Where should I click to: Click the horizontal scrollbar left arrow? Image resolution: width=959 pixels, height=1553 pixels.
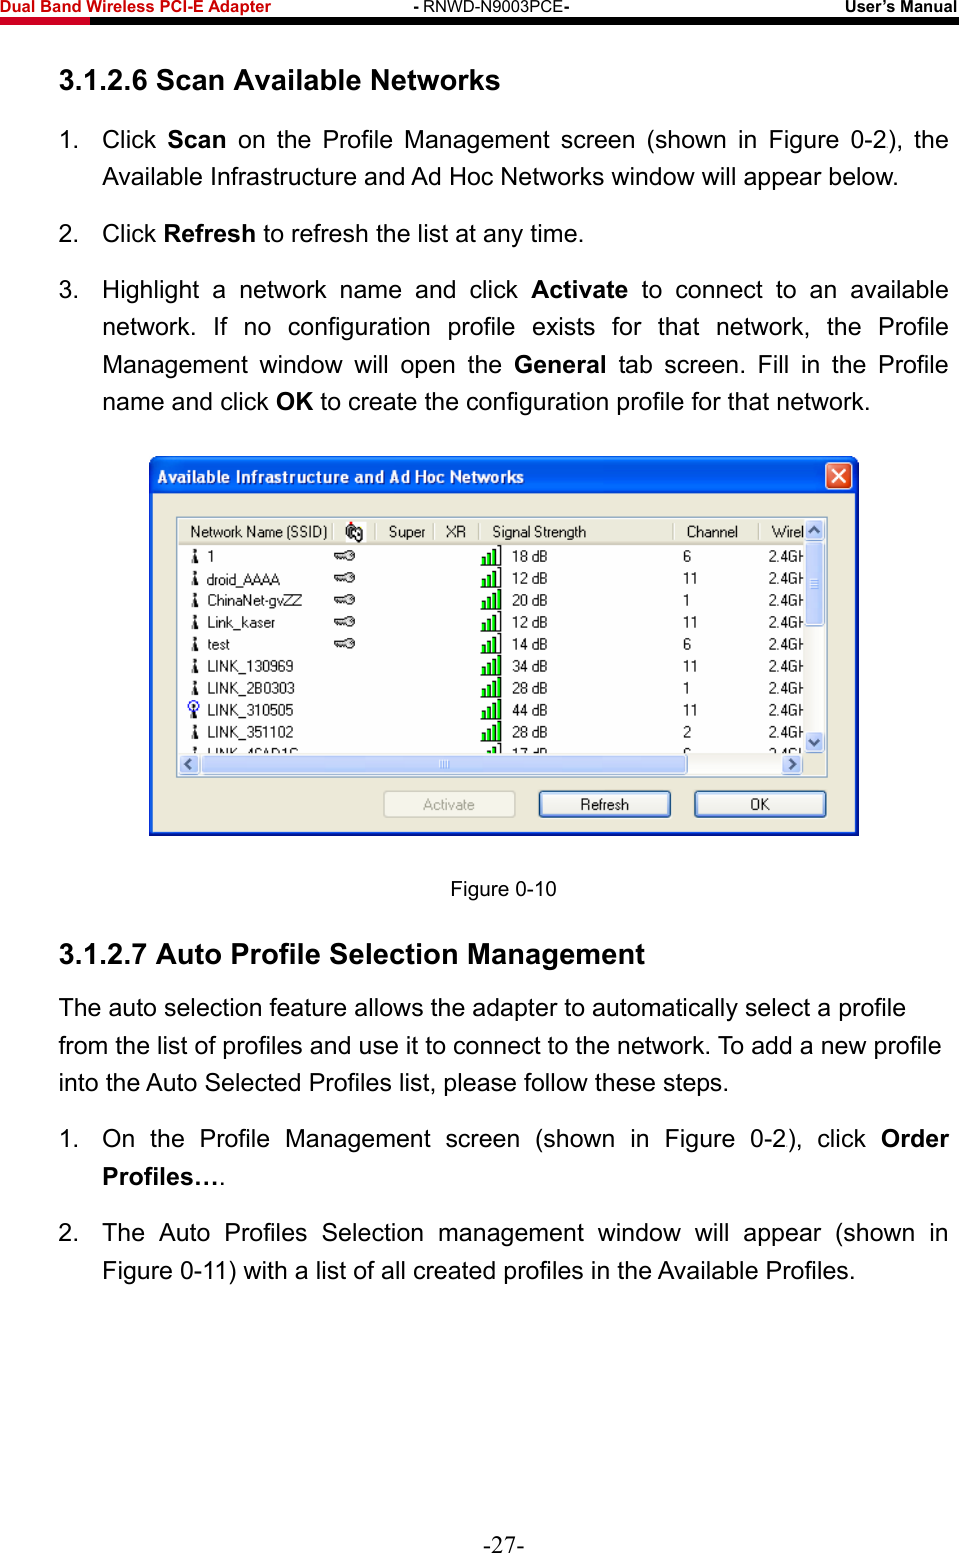click(189, 764)
